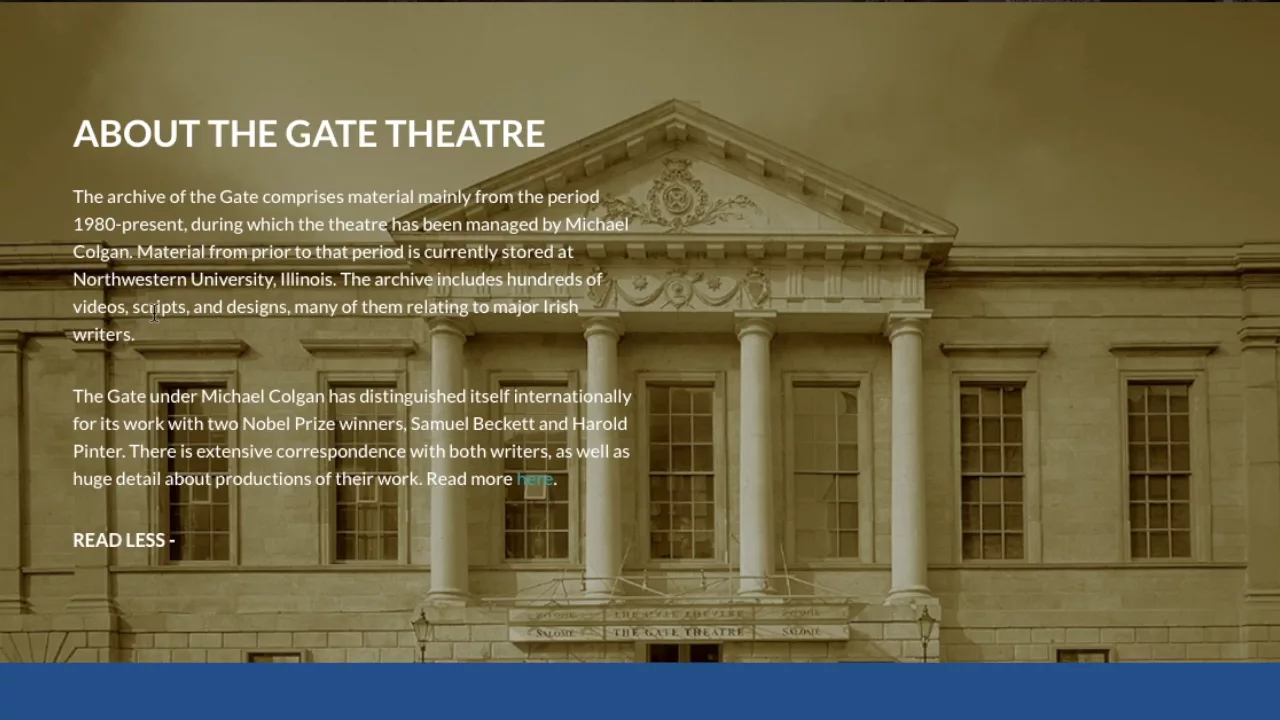This screenshot has height=720, width=1280.
Task: Click the paragraph beginning 'The archive of the Gate'
Action: point(351,265)
